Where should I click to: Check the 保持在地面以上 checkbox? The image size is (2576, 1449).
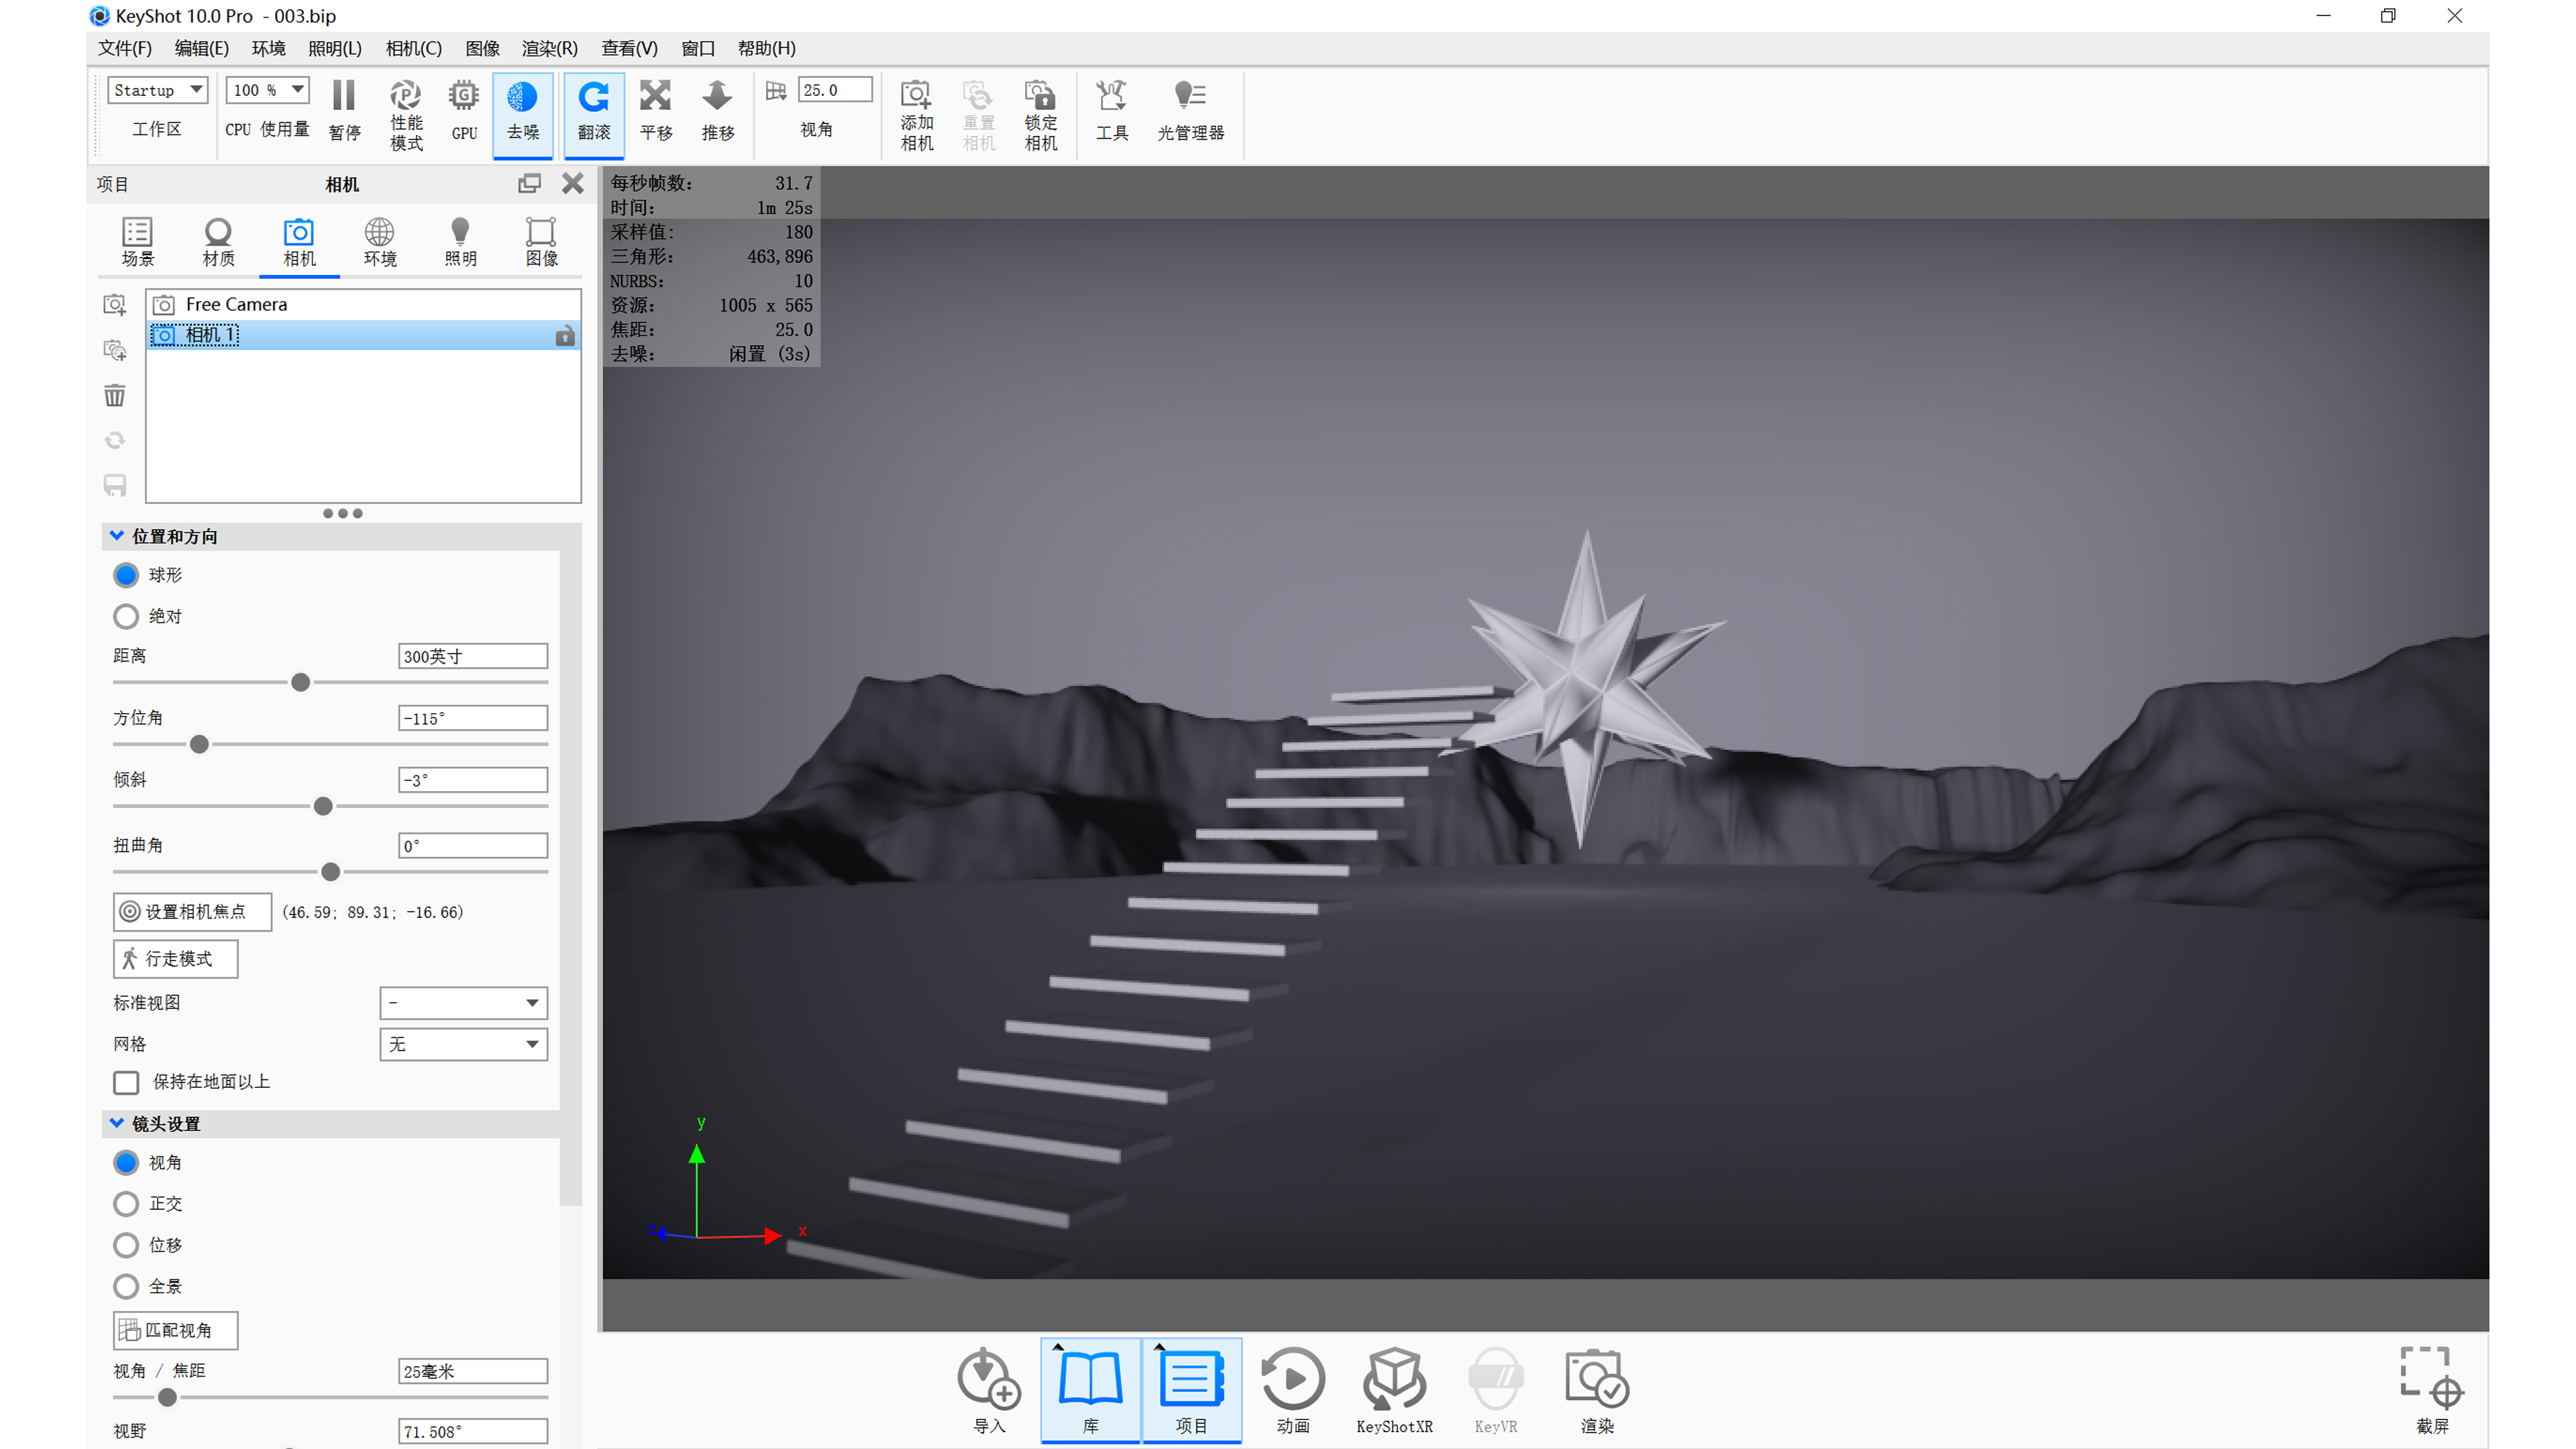[x=126, y=1082]
